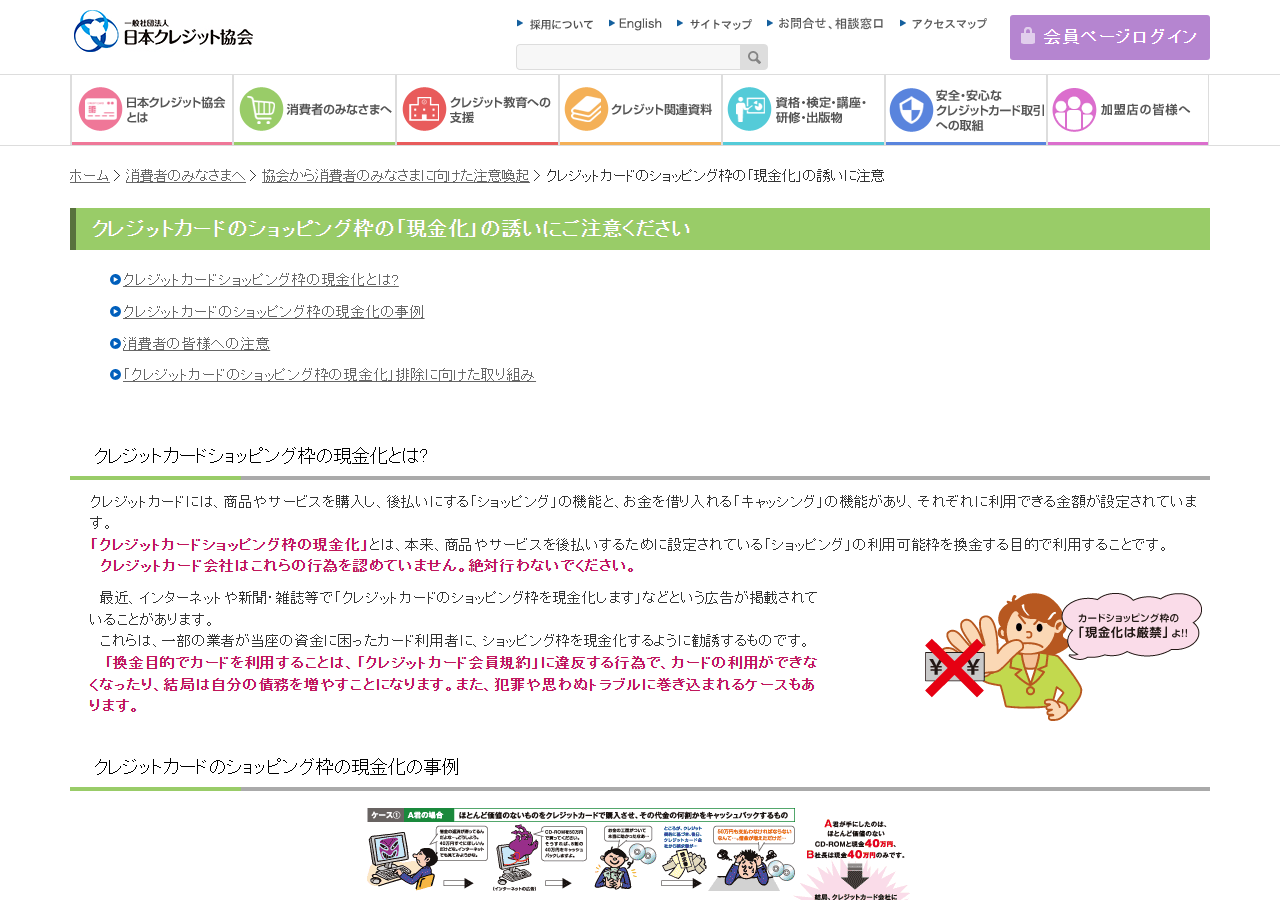This screenshot has height=900, width=1280.
Task: Open the クレジット教育への支援 menu
Action: [478, 110]
